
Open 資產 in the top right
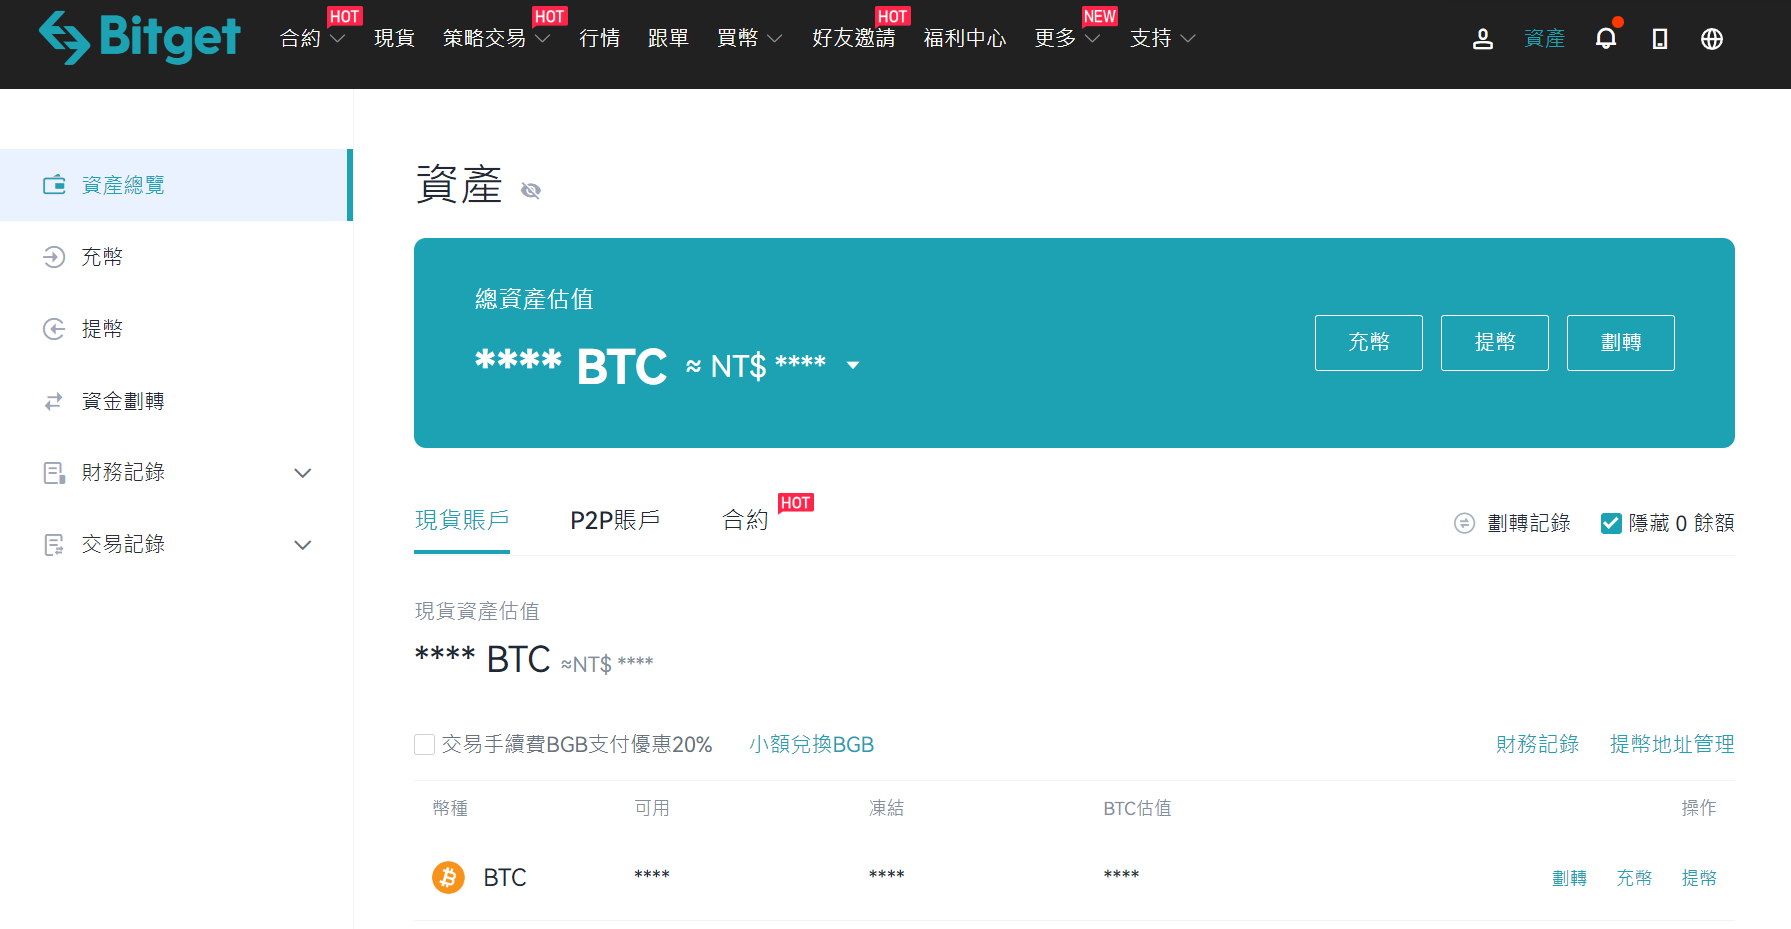tap(1544, 38)
